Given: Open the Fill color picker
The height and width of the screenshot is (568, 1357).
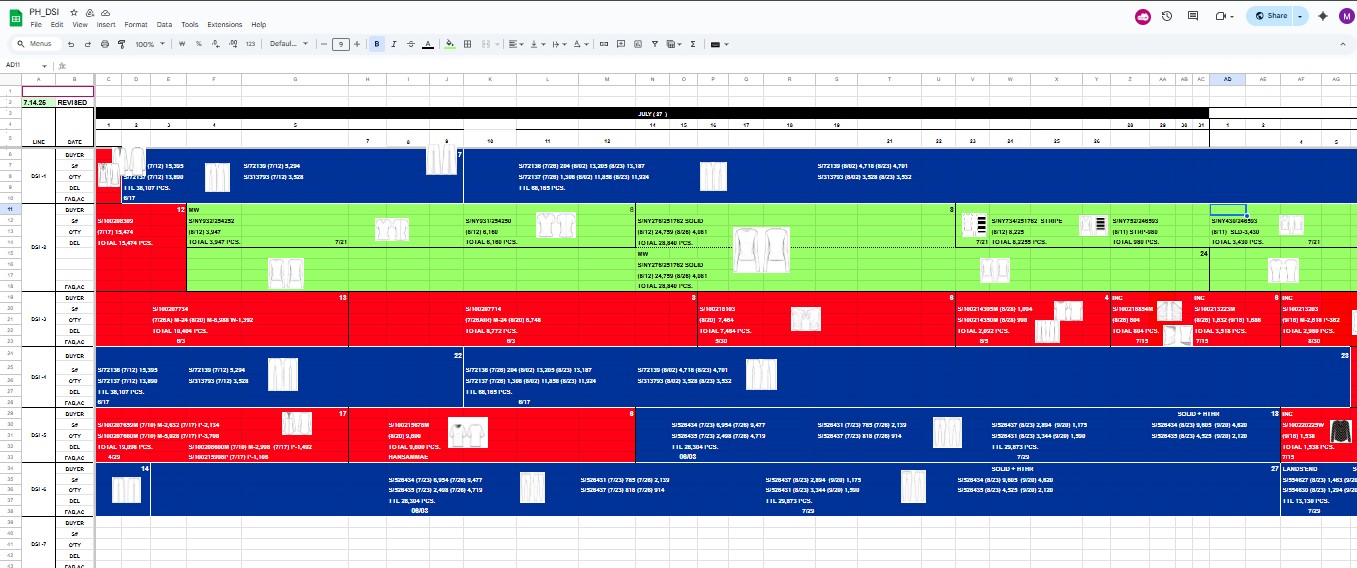Looking at the screenshot, I should coord(450,44).
